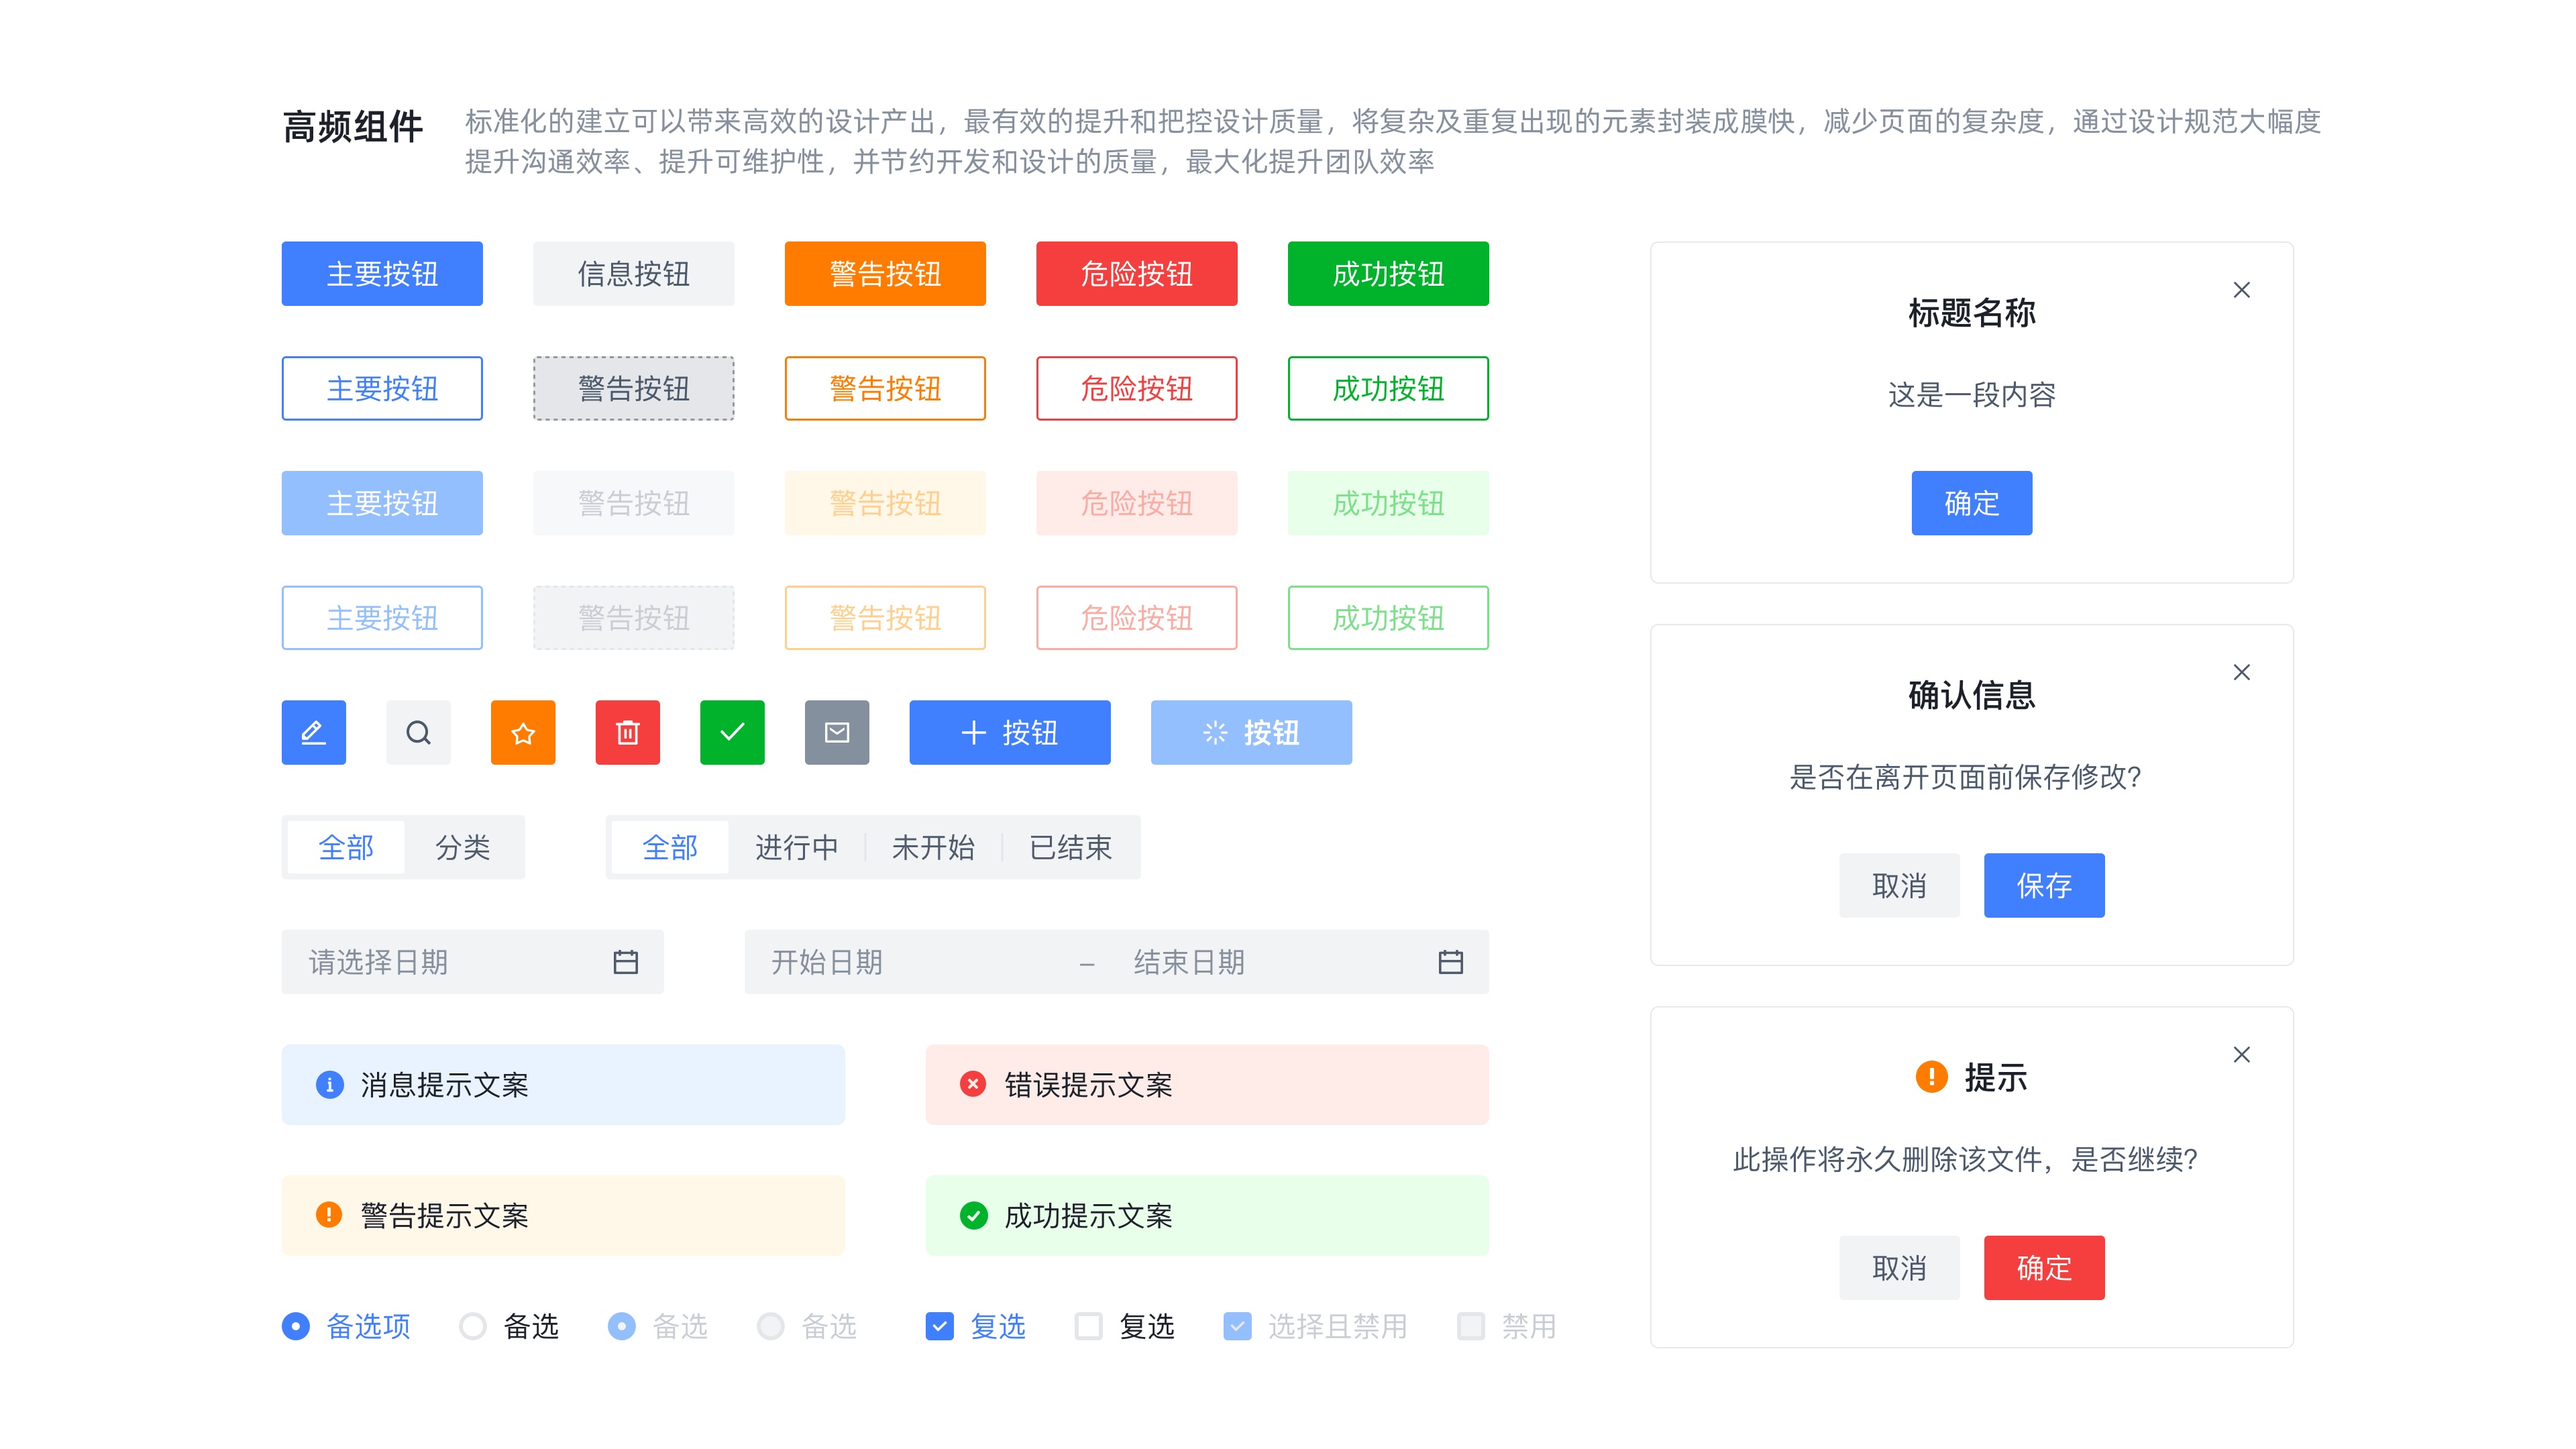Click the blue plus 按钮 button
Screen dimensions: 2576x1449
coord(1009,732)
